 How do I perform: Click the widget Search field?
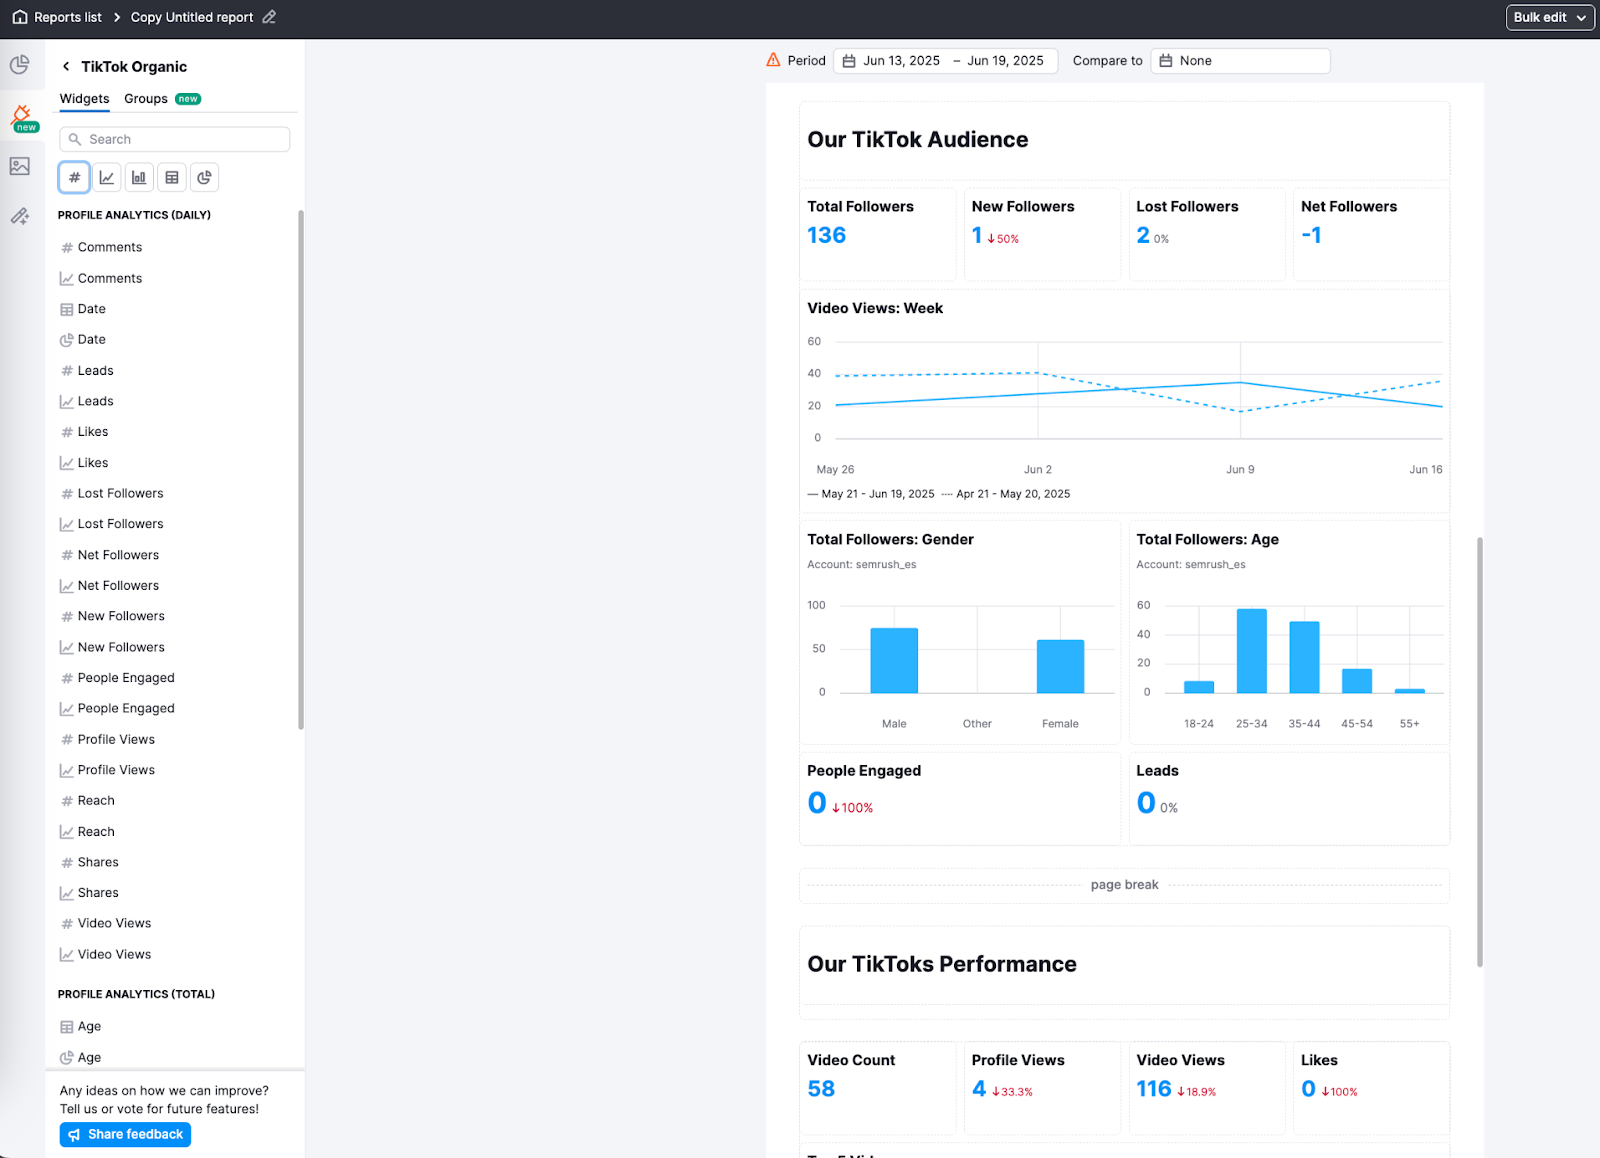click(x=175, y=139)
